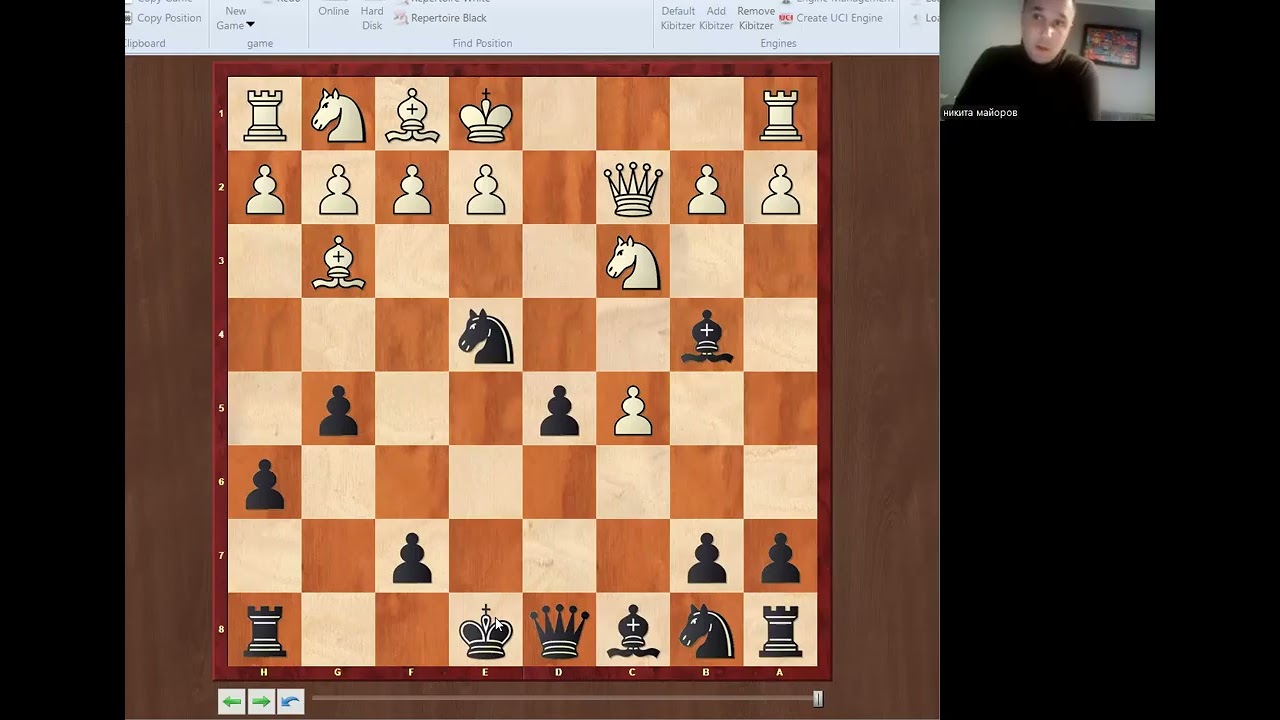Select the black pawn on f7

[412, 556]
